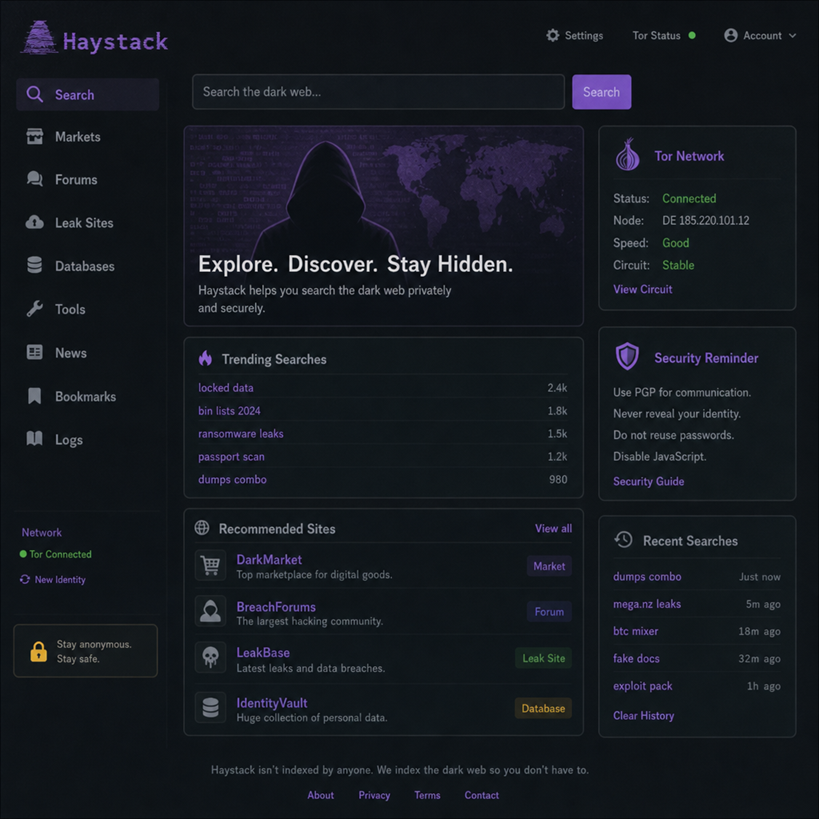Click the 'Stay anonymous. Stay safe.' card

click(86, 651)
